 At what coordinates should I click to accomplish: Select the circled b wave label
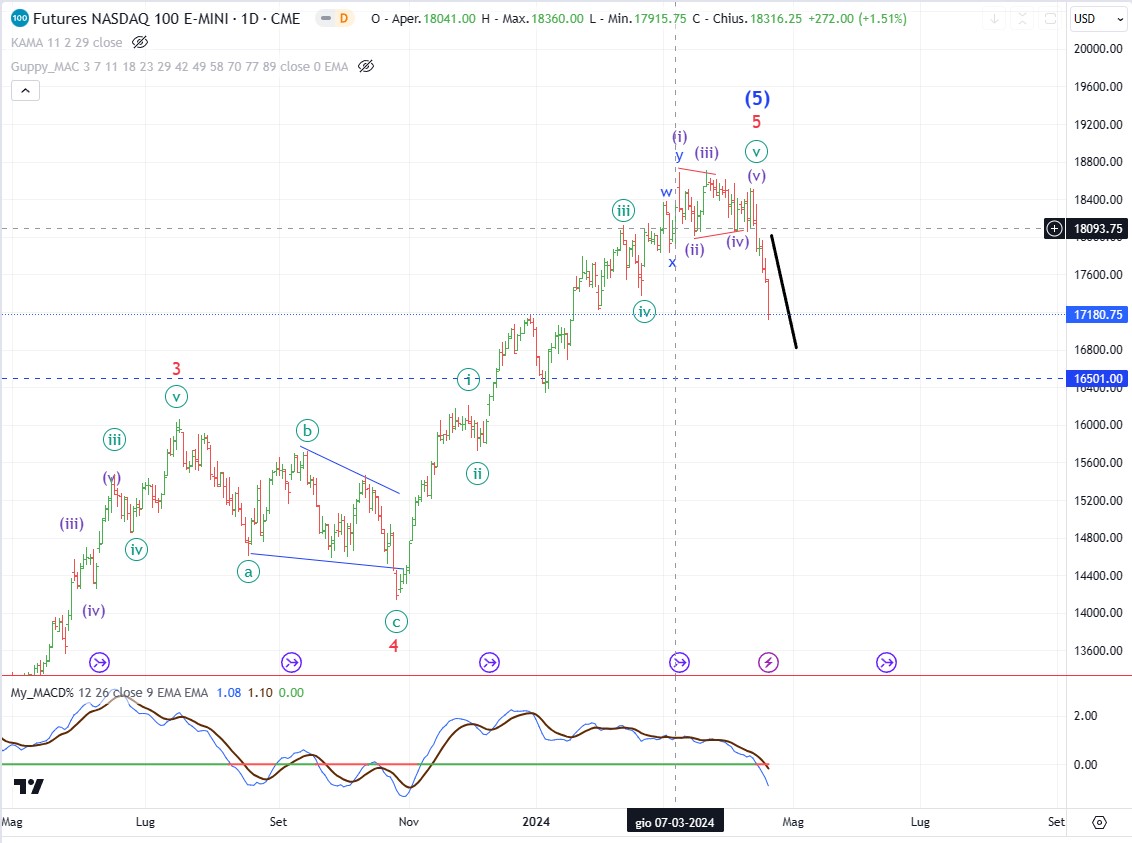[x=307, y=431]
